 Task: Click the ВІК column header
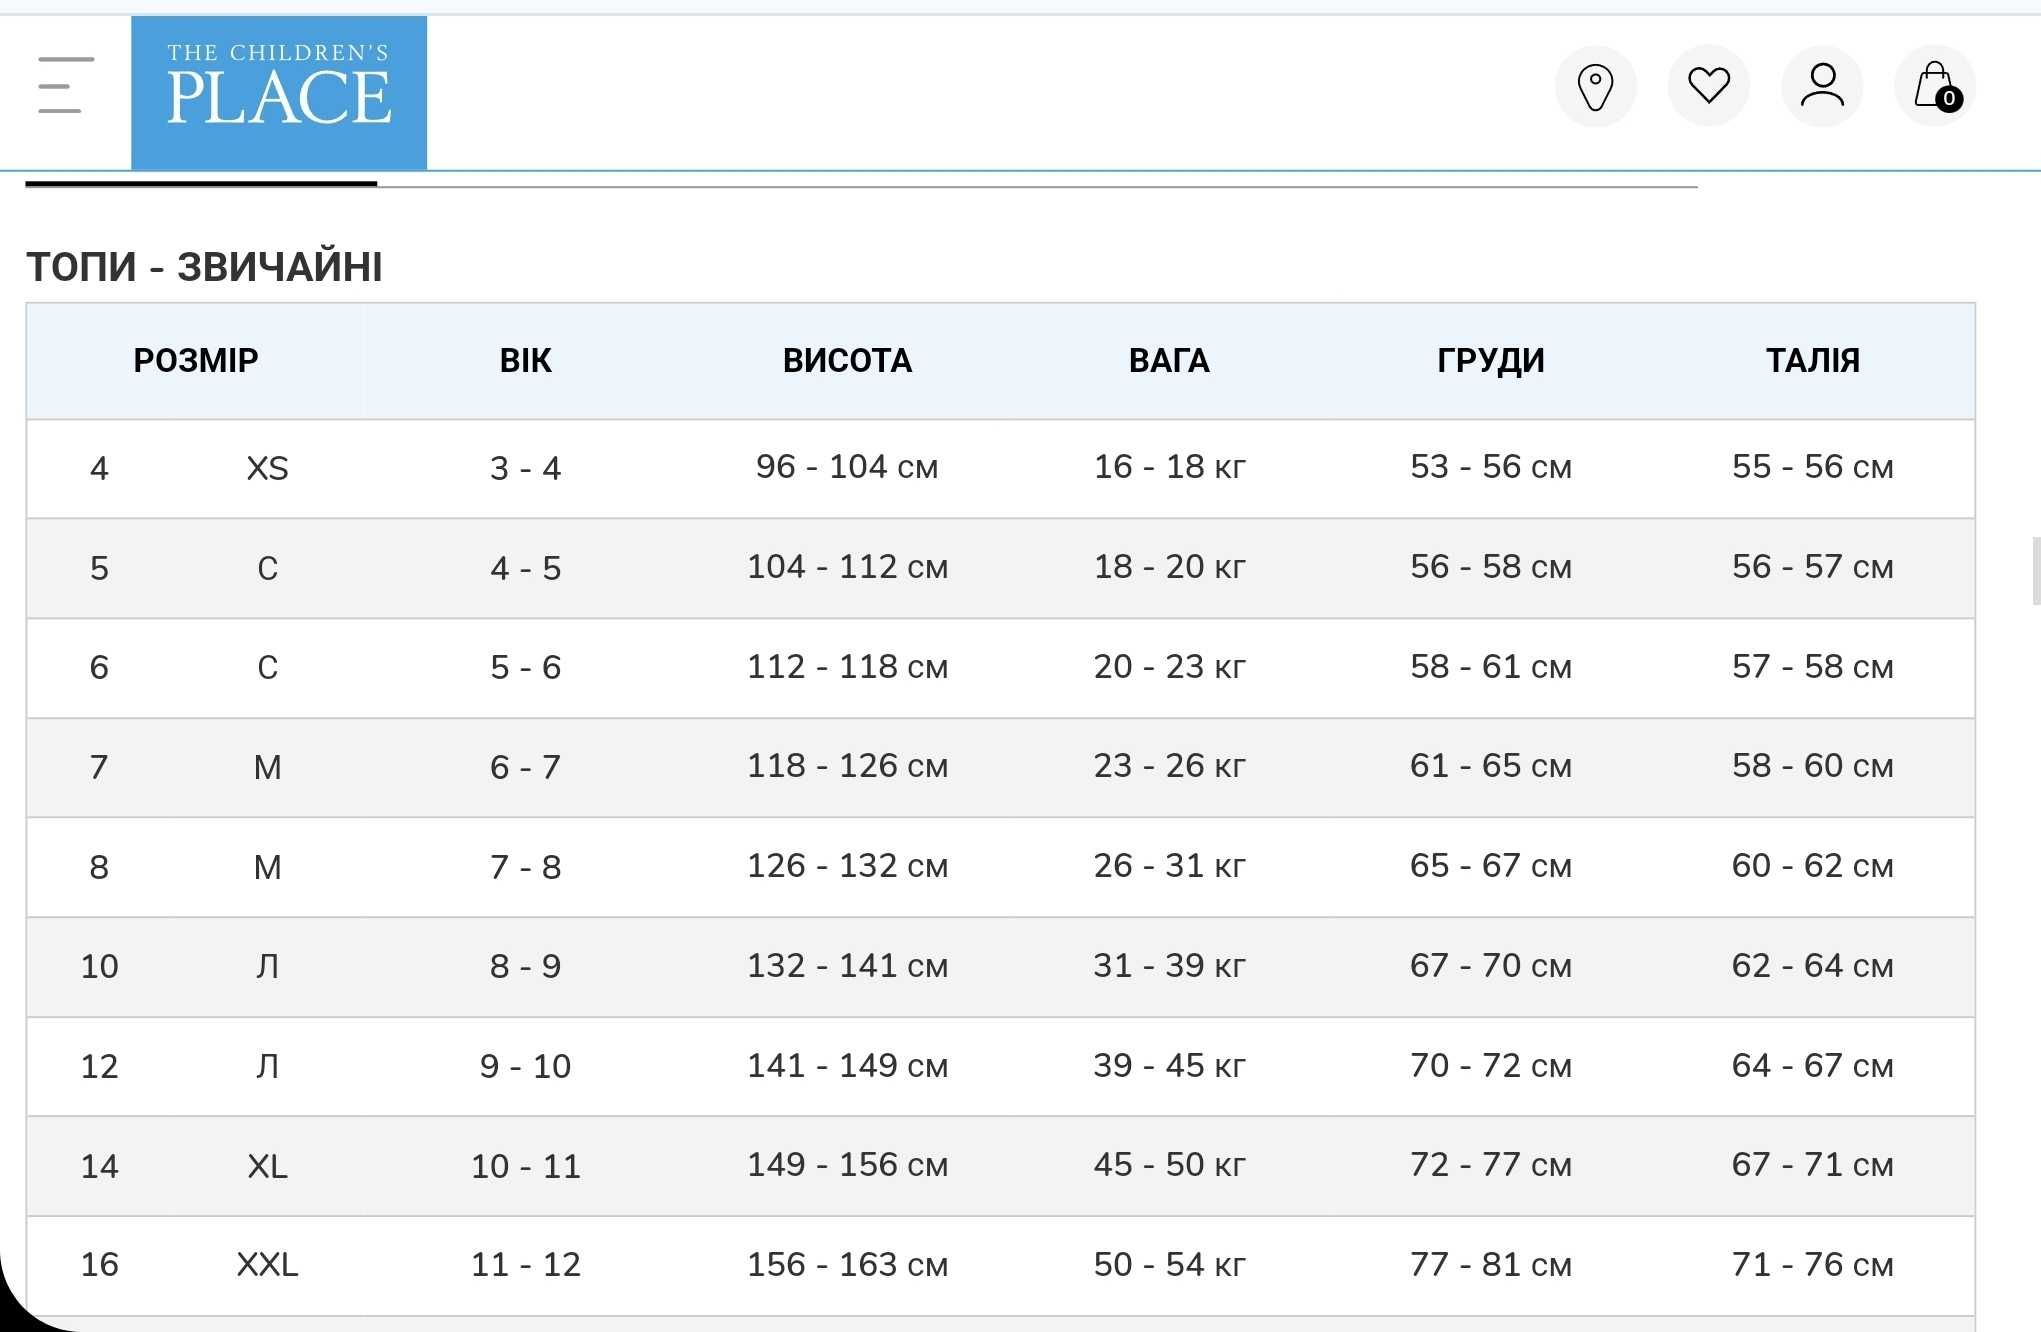[526, 360]
